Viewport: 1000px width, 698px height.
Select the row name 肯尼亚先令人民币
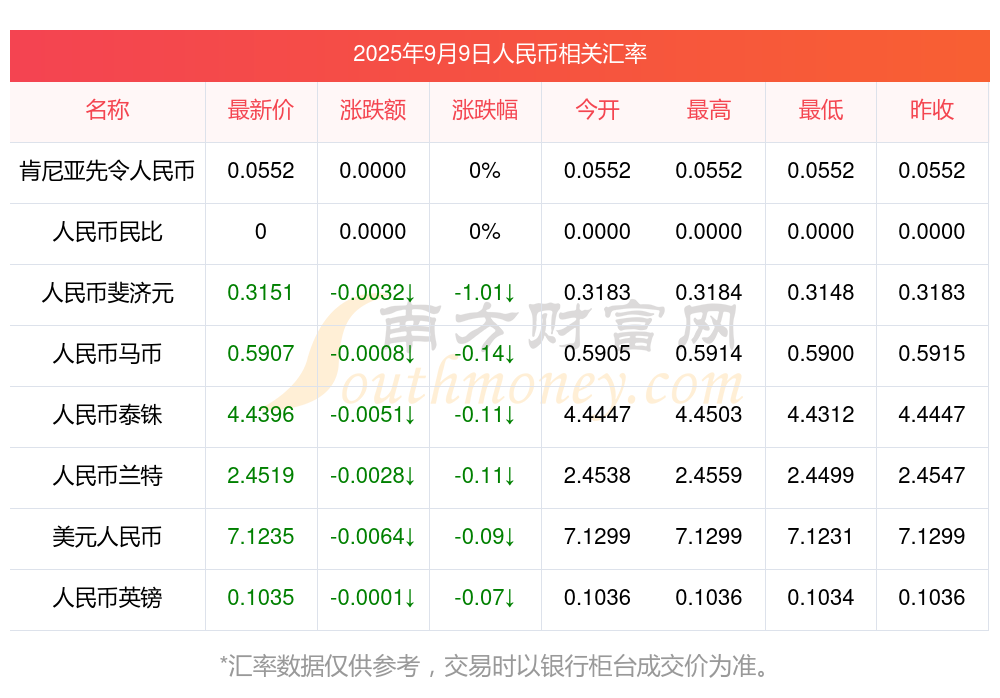(x=107, y=171)
